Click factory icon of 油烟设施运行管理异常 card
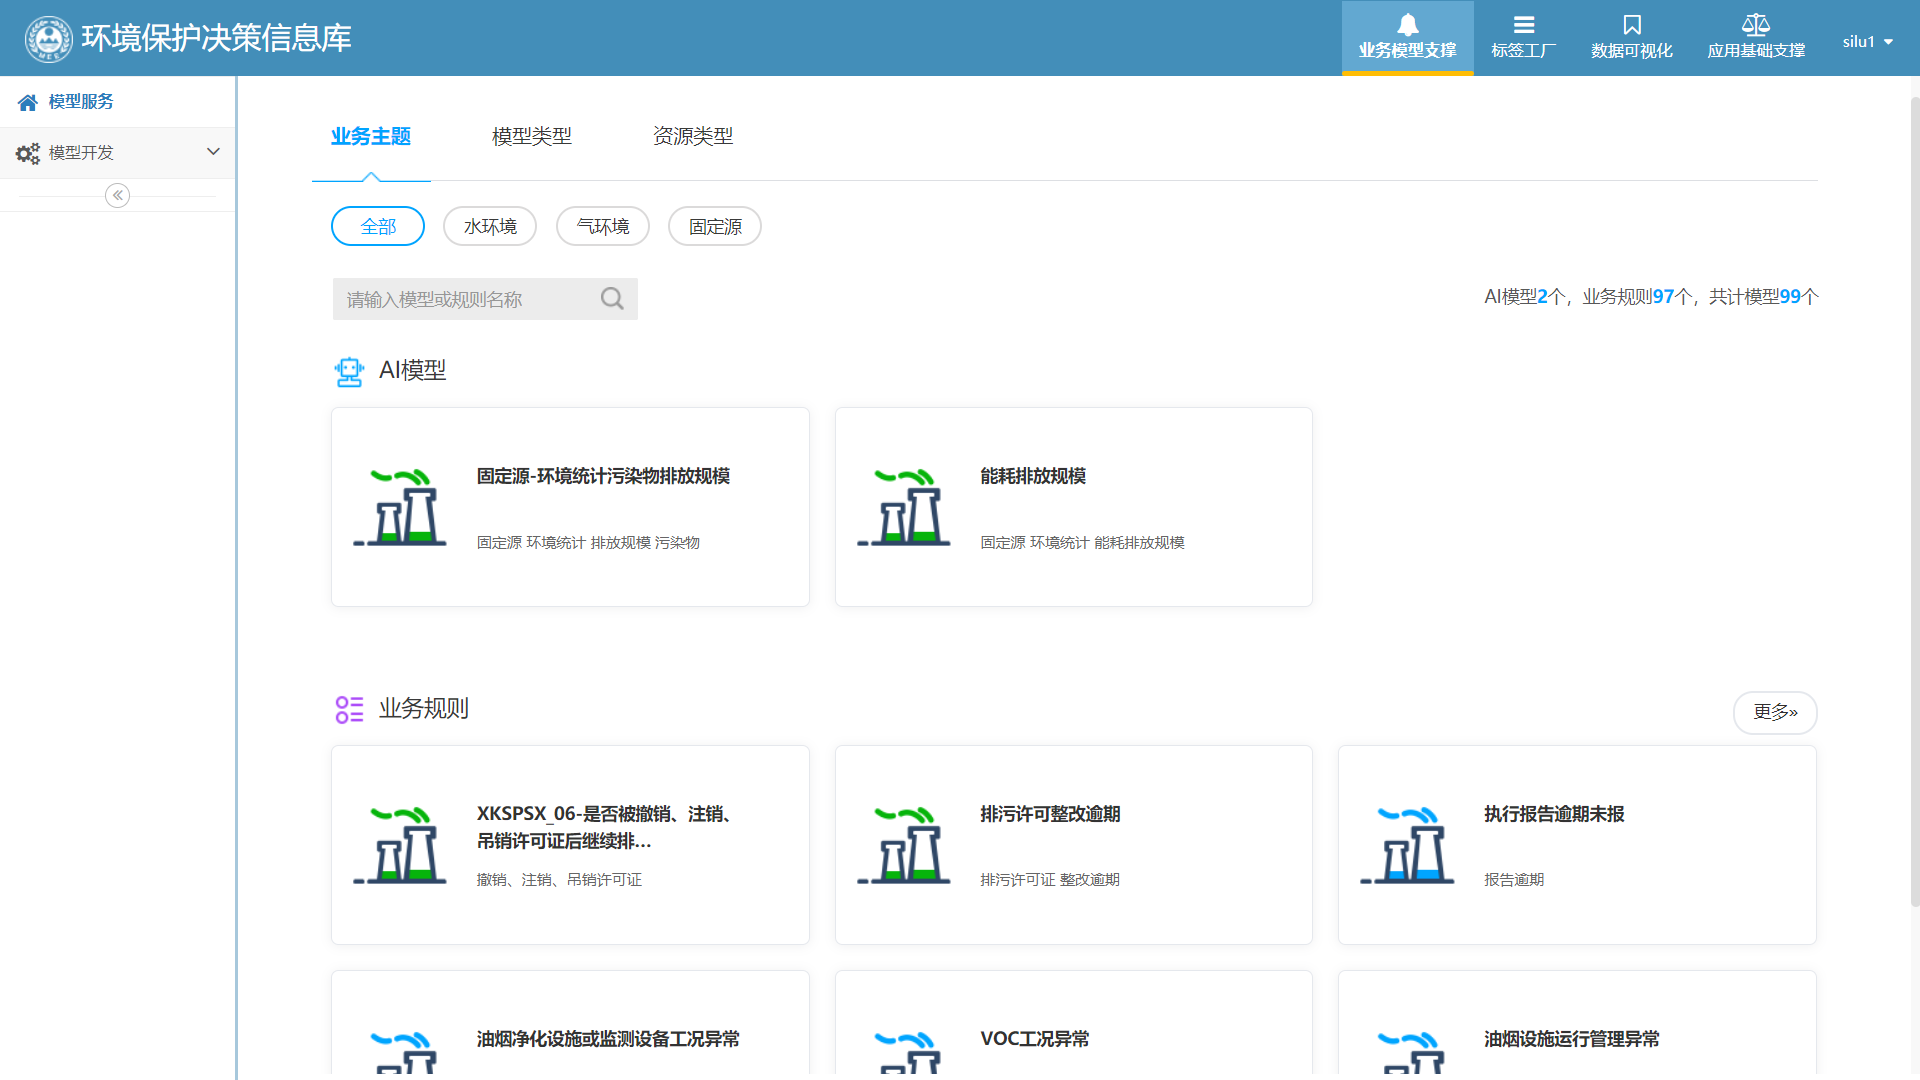The height and width of the screenshot is (1080, 1920). pyautogui.click(x=1411, y=1053)
